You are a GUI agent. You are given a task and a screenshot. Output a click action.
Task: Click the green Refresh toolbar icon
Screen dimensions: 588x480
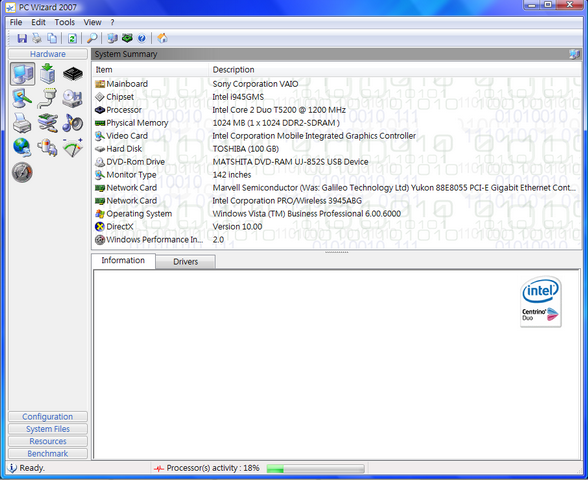tap(72, 38)
